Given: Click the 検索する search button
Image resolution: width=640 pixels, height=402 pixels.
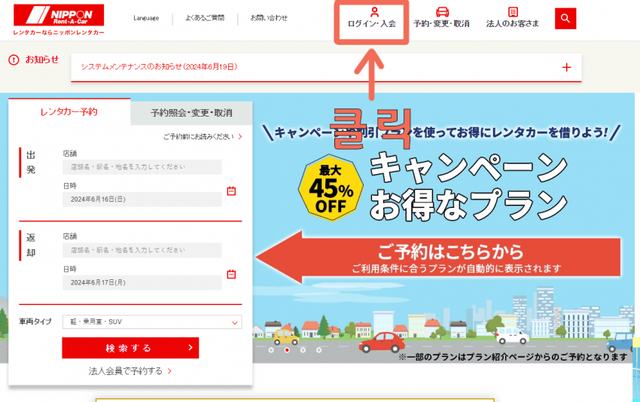Looking at the screenshot, I should [130, 348].
